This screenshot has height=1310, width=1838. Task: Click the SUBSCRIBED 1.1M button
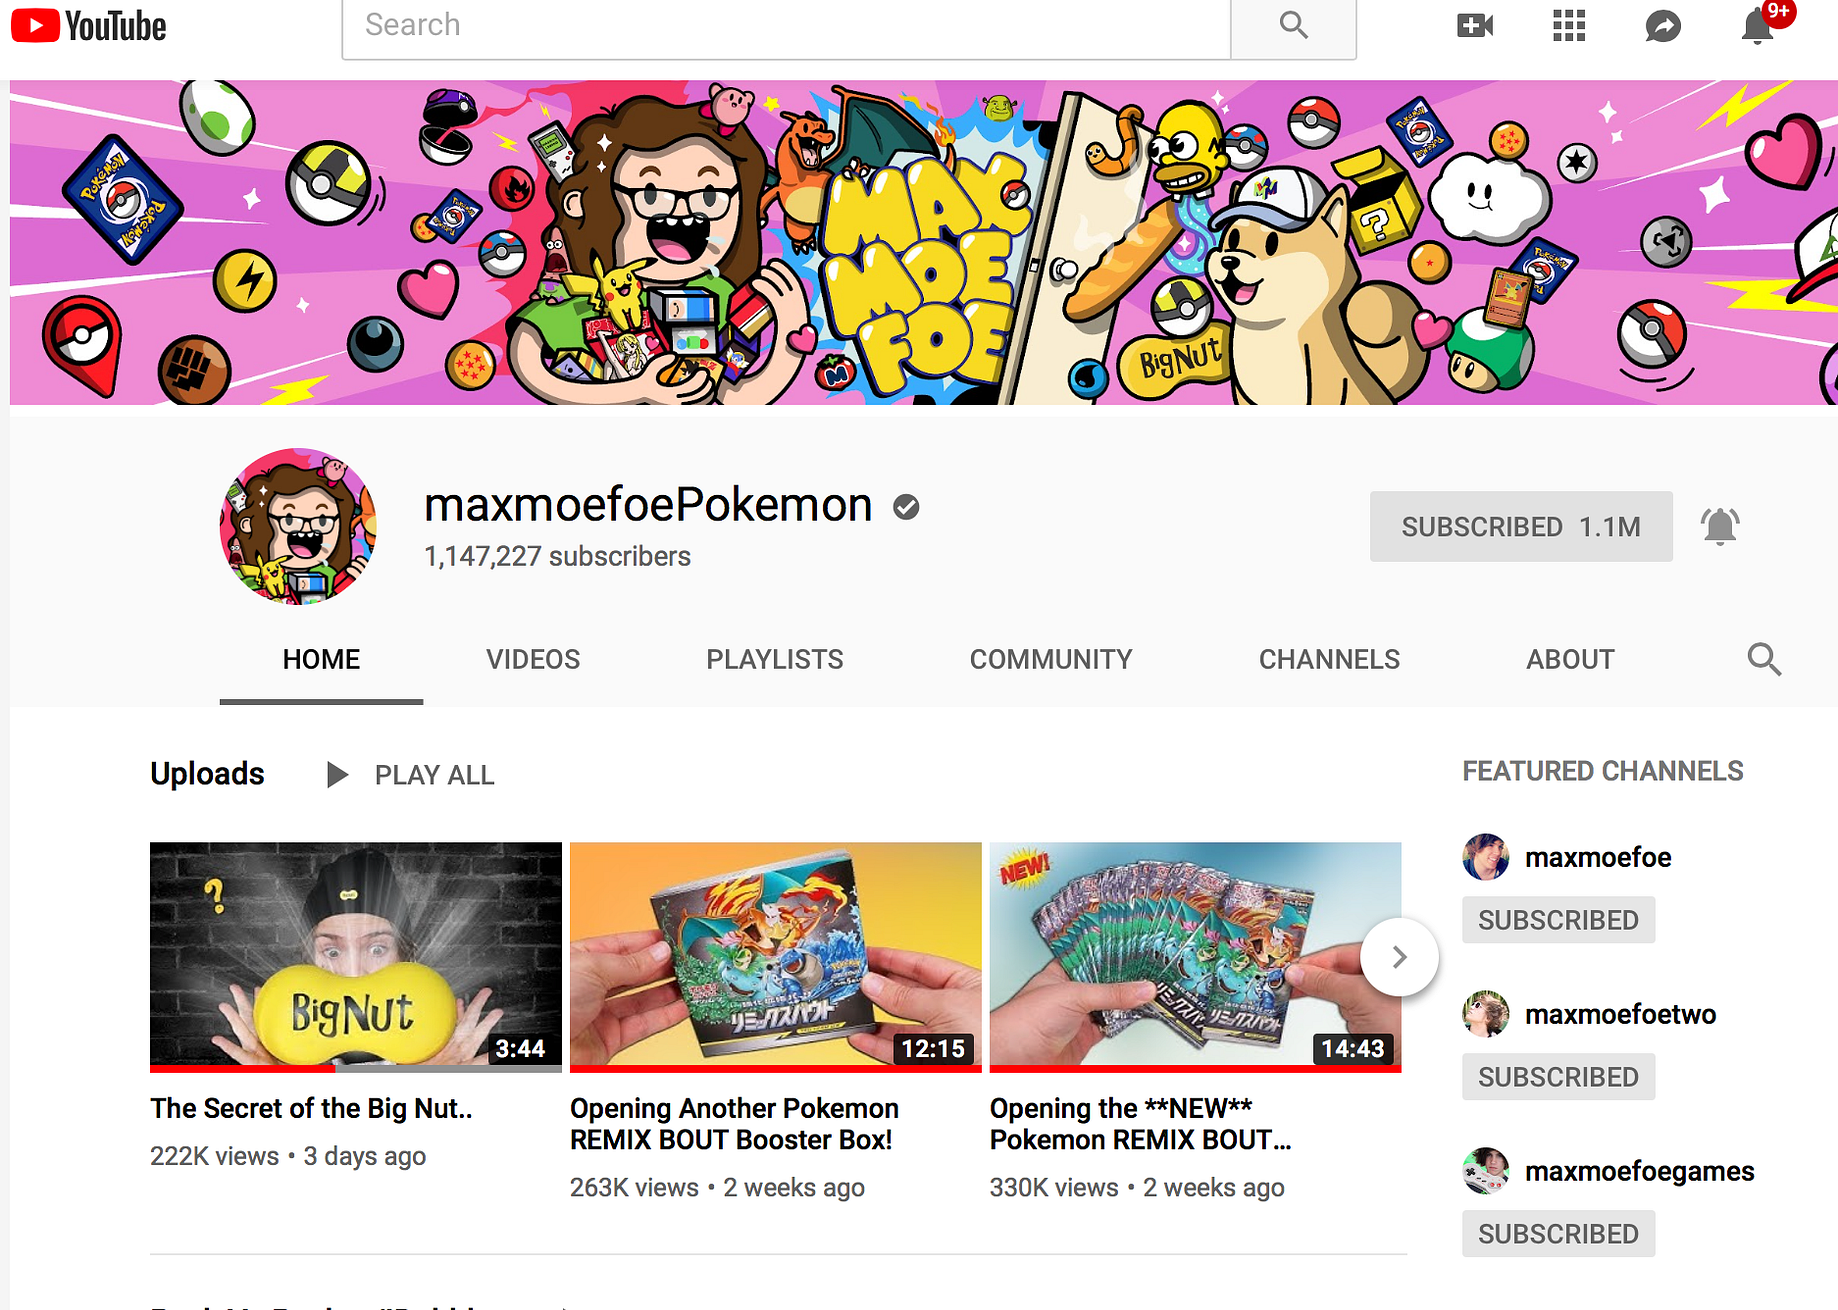point(1521,526)
